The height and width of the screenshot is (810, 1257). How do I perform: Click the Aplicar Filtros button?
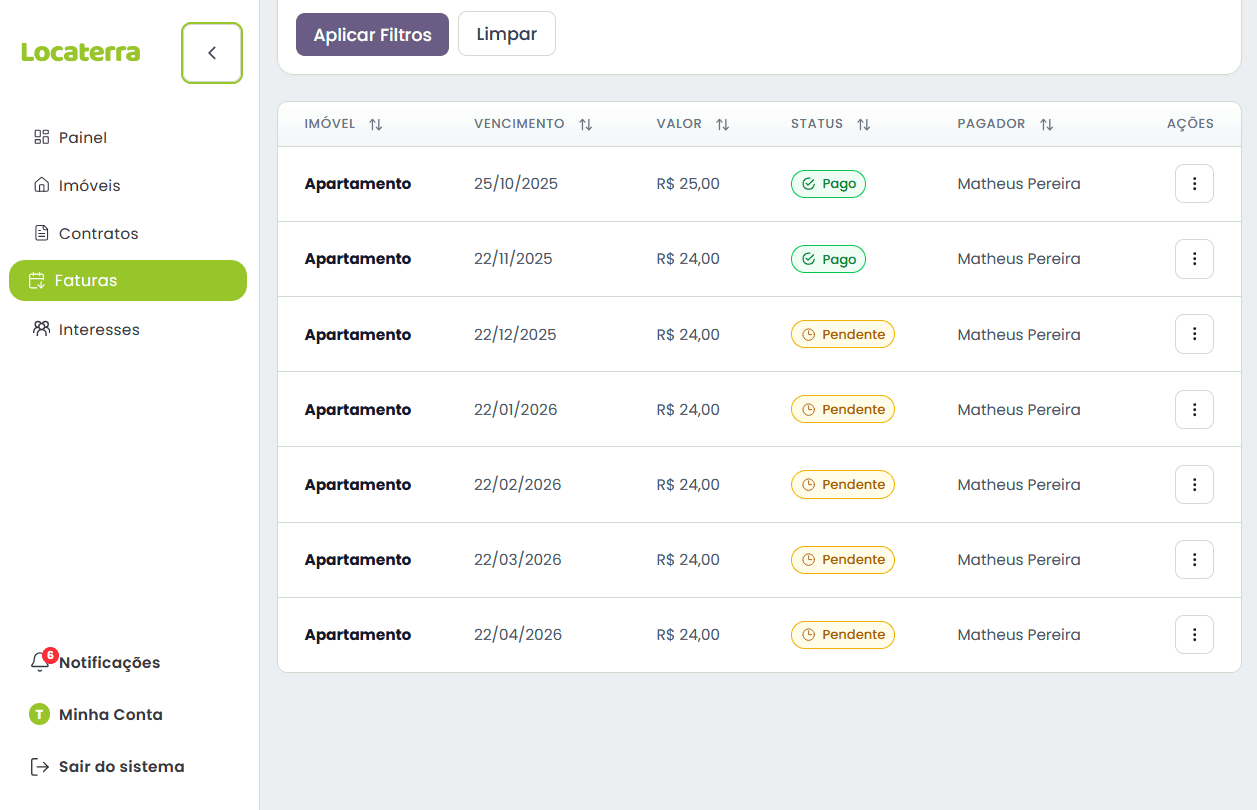pos(372,34)
